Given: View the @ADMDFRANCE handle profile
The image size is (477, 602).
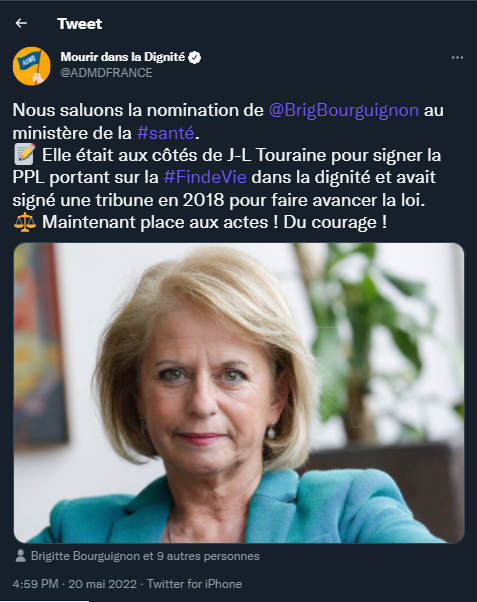Looking at the screenshot, I should tap(106, 73).
